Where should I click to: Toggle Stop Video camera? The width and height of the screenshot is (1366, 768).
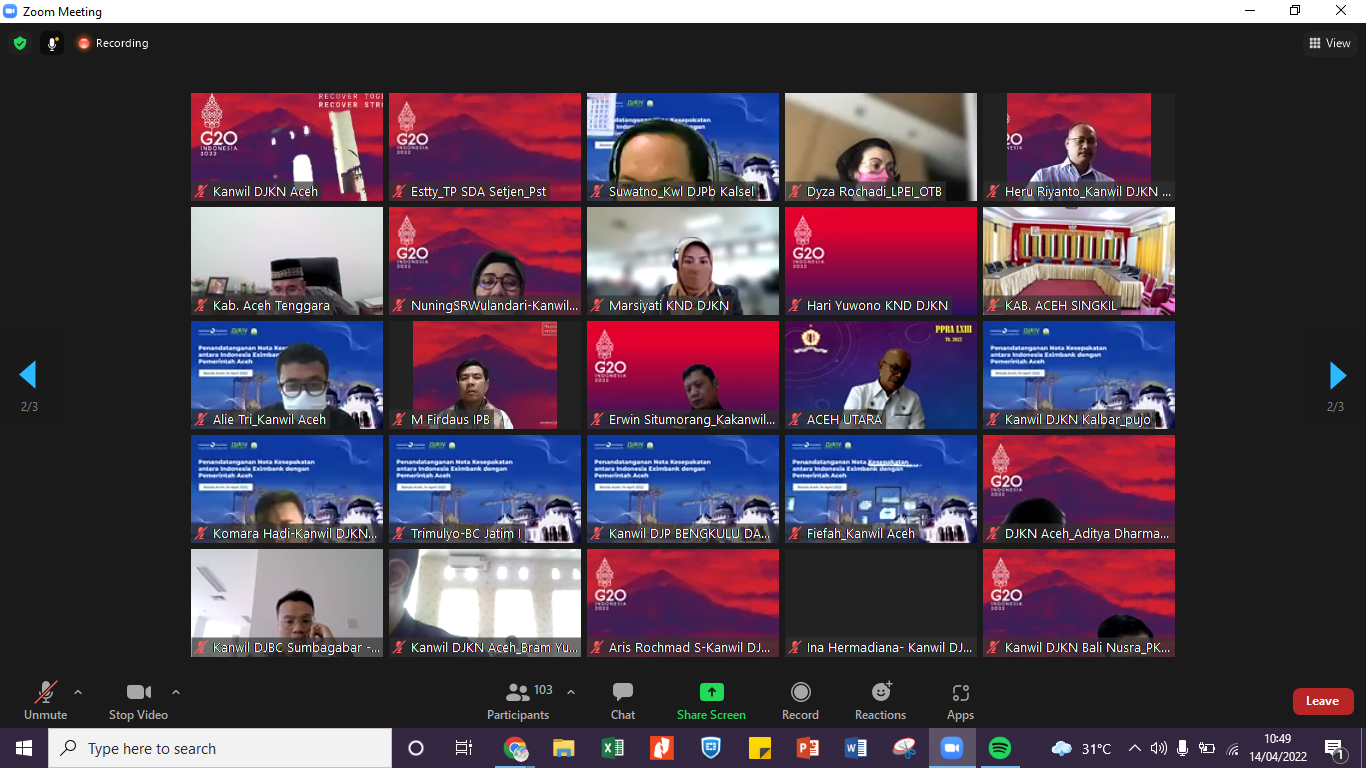tap(138, 700)
